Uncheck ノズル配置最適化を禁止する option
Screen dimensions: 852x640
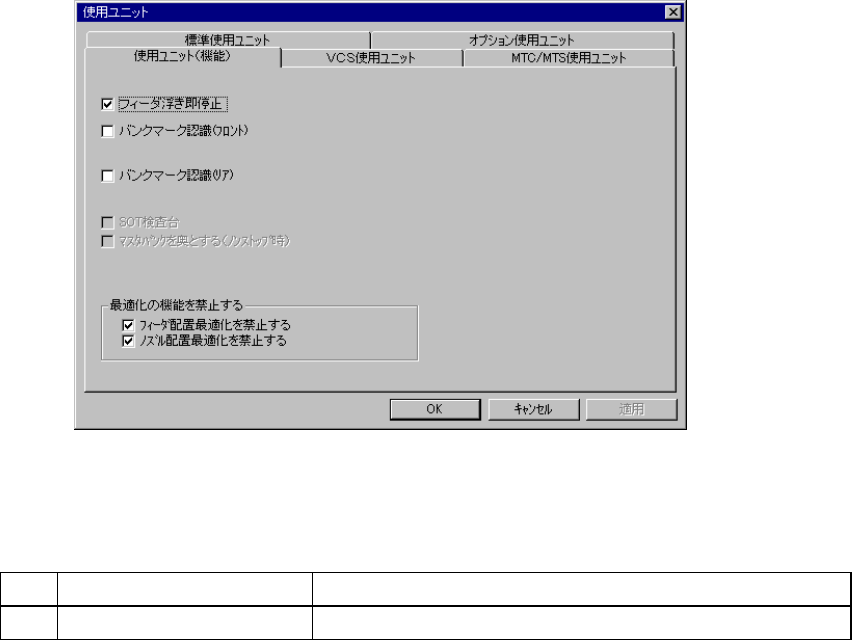coord(128,341)
